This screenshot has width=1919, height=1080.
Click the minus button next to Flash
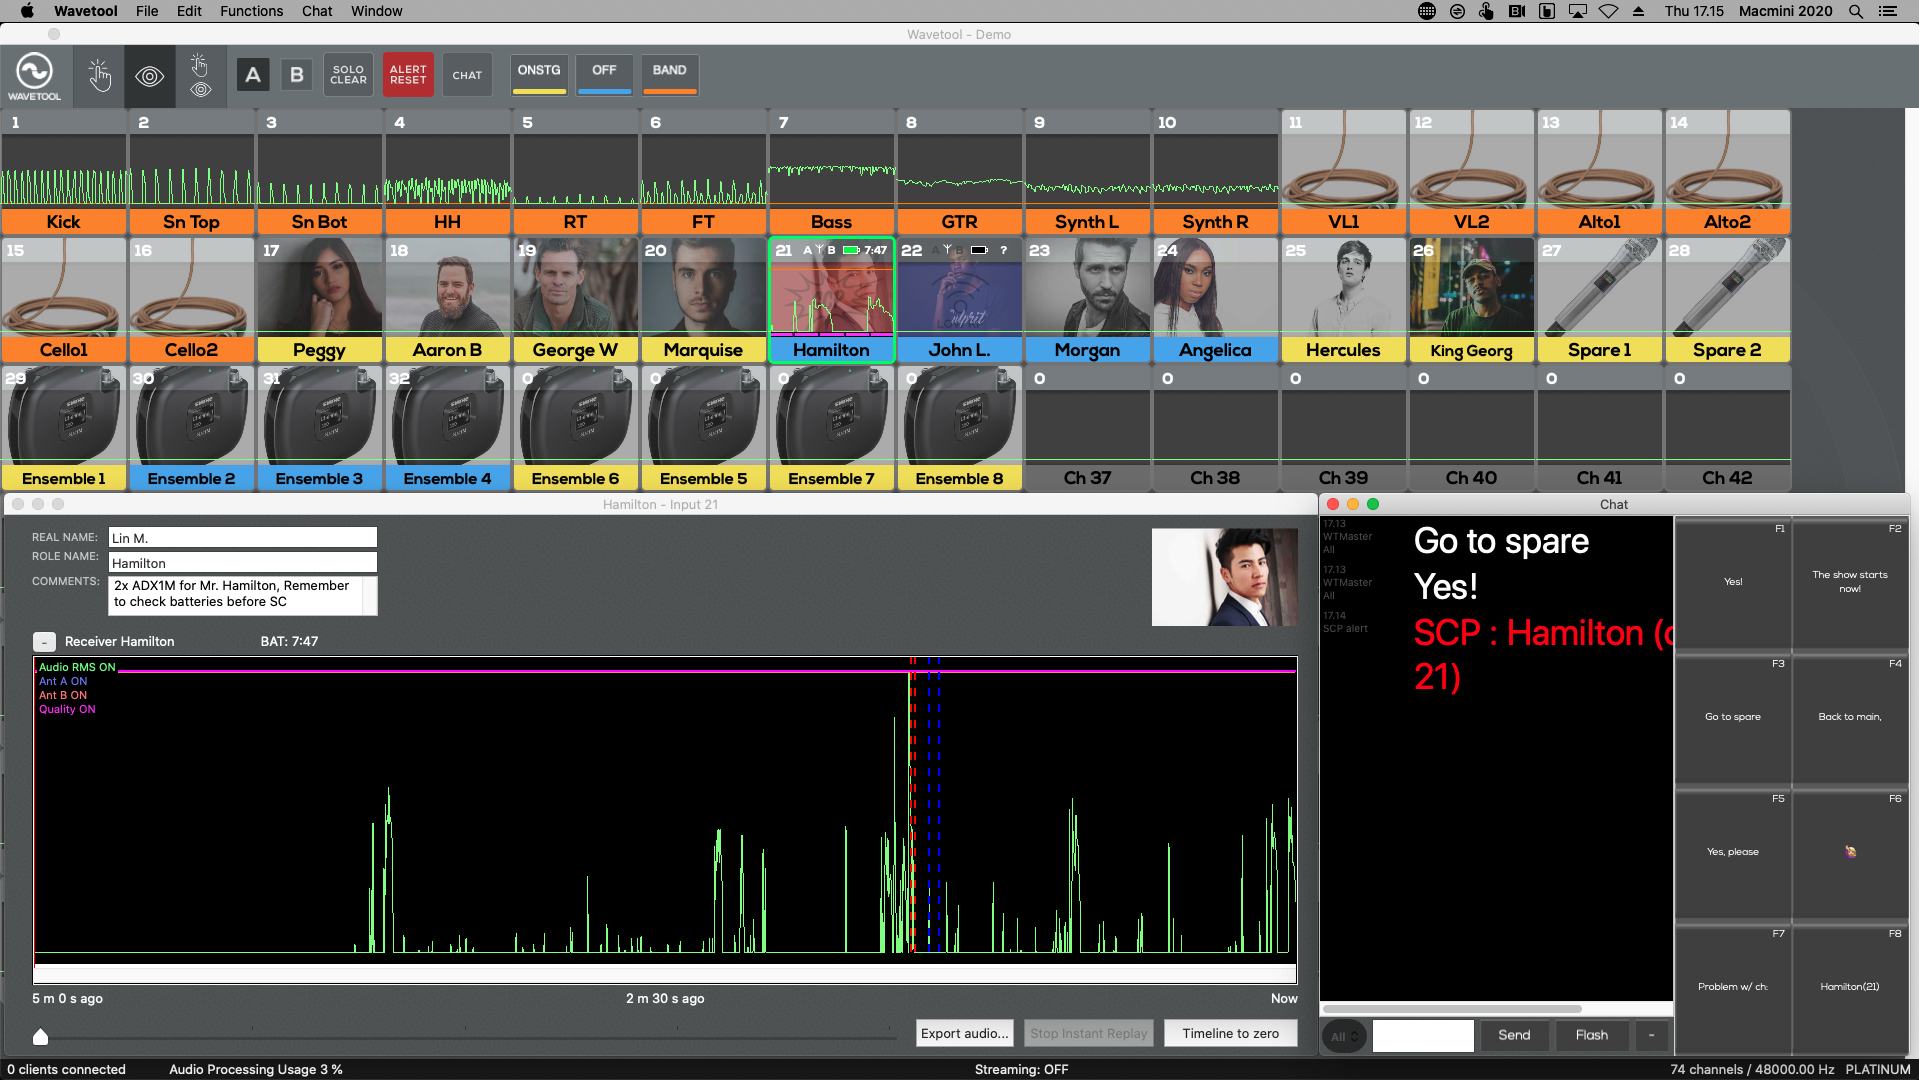[1651, 1035]
